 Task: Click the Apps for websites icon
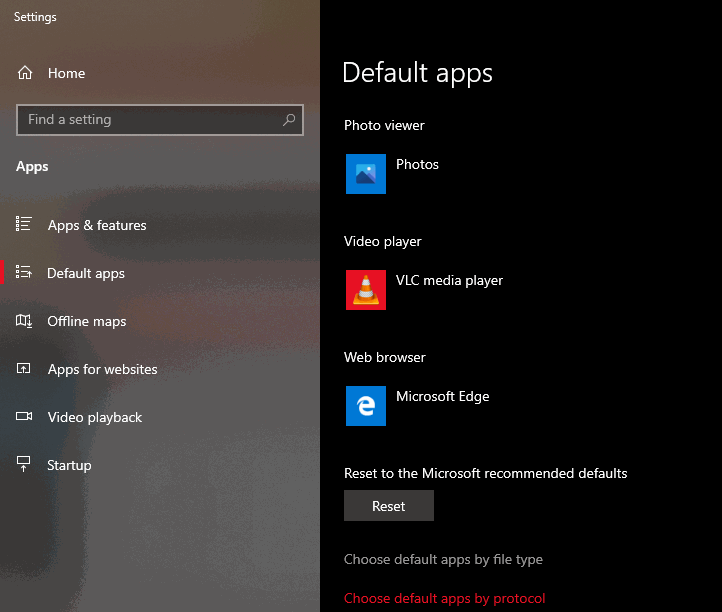pos(23,368)
